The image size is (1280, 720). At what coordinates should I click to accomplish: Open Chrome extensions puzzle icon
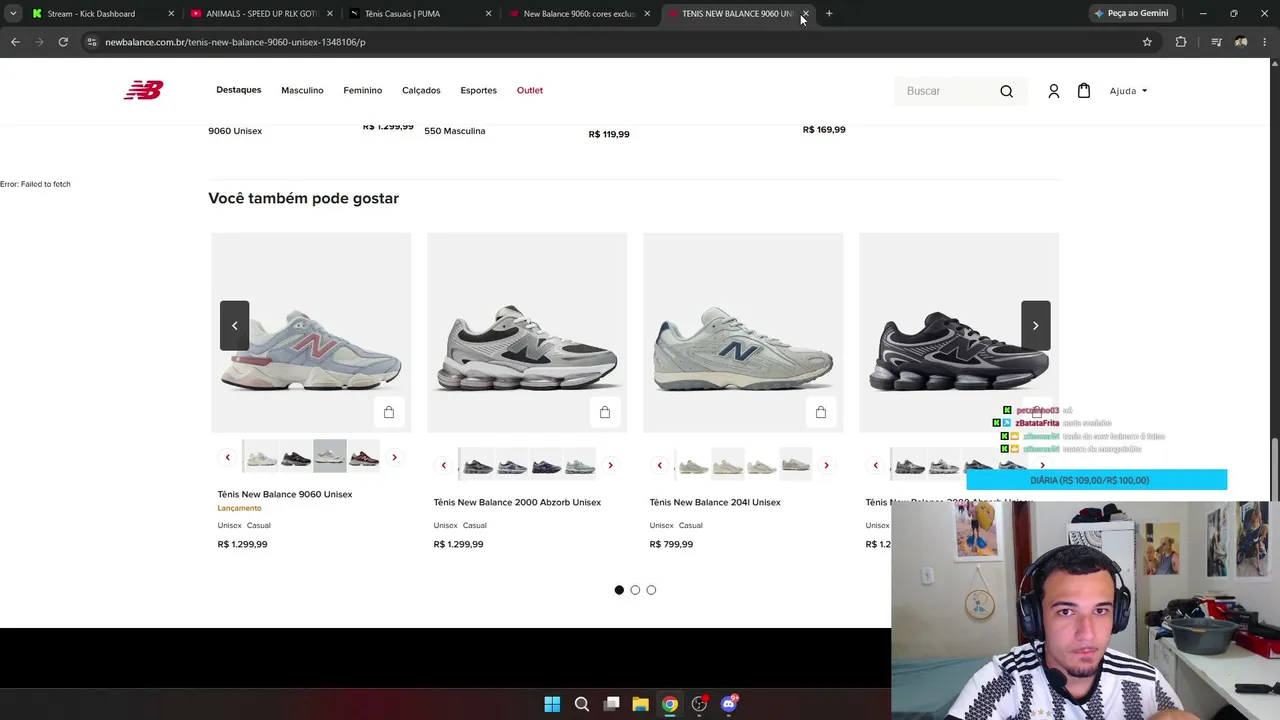tap(1181, 42)
